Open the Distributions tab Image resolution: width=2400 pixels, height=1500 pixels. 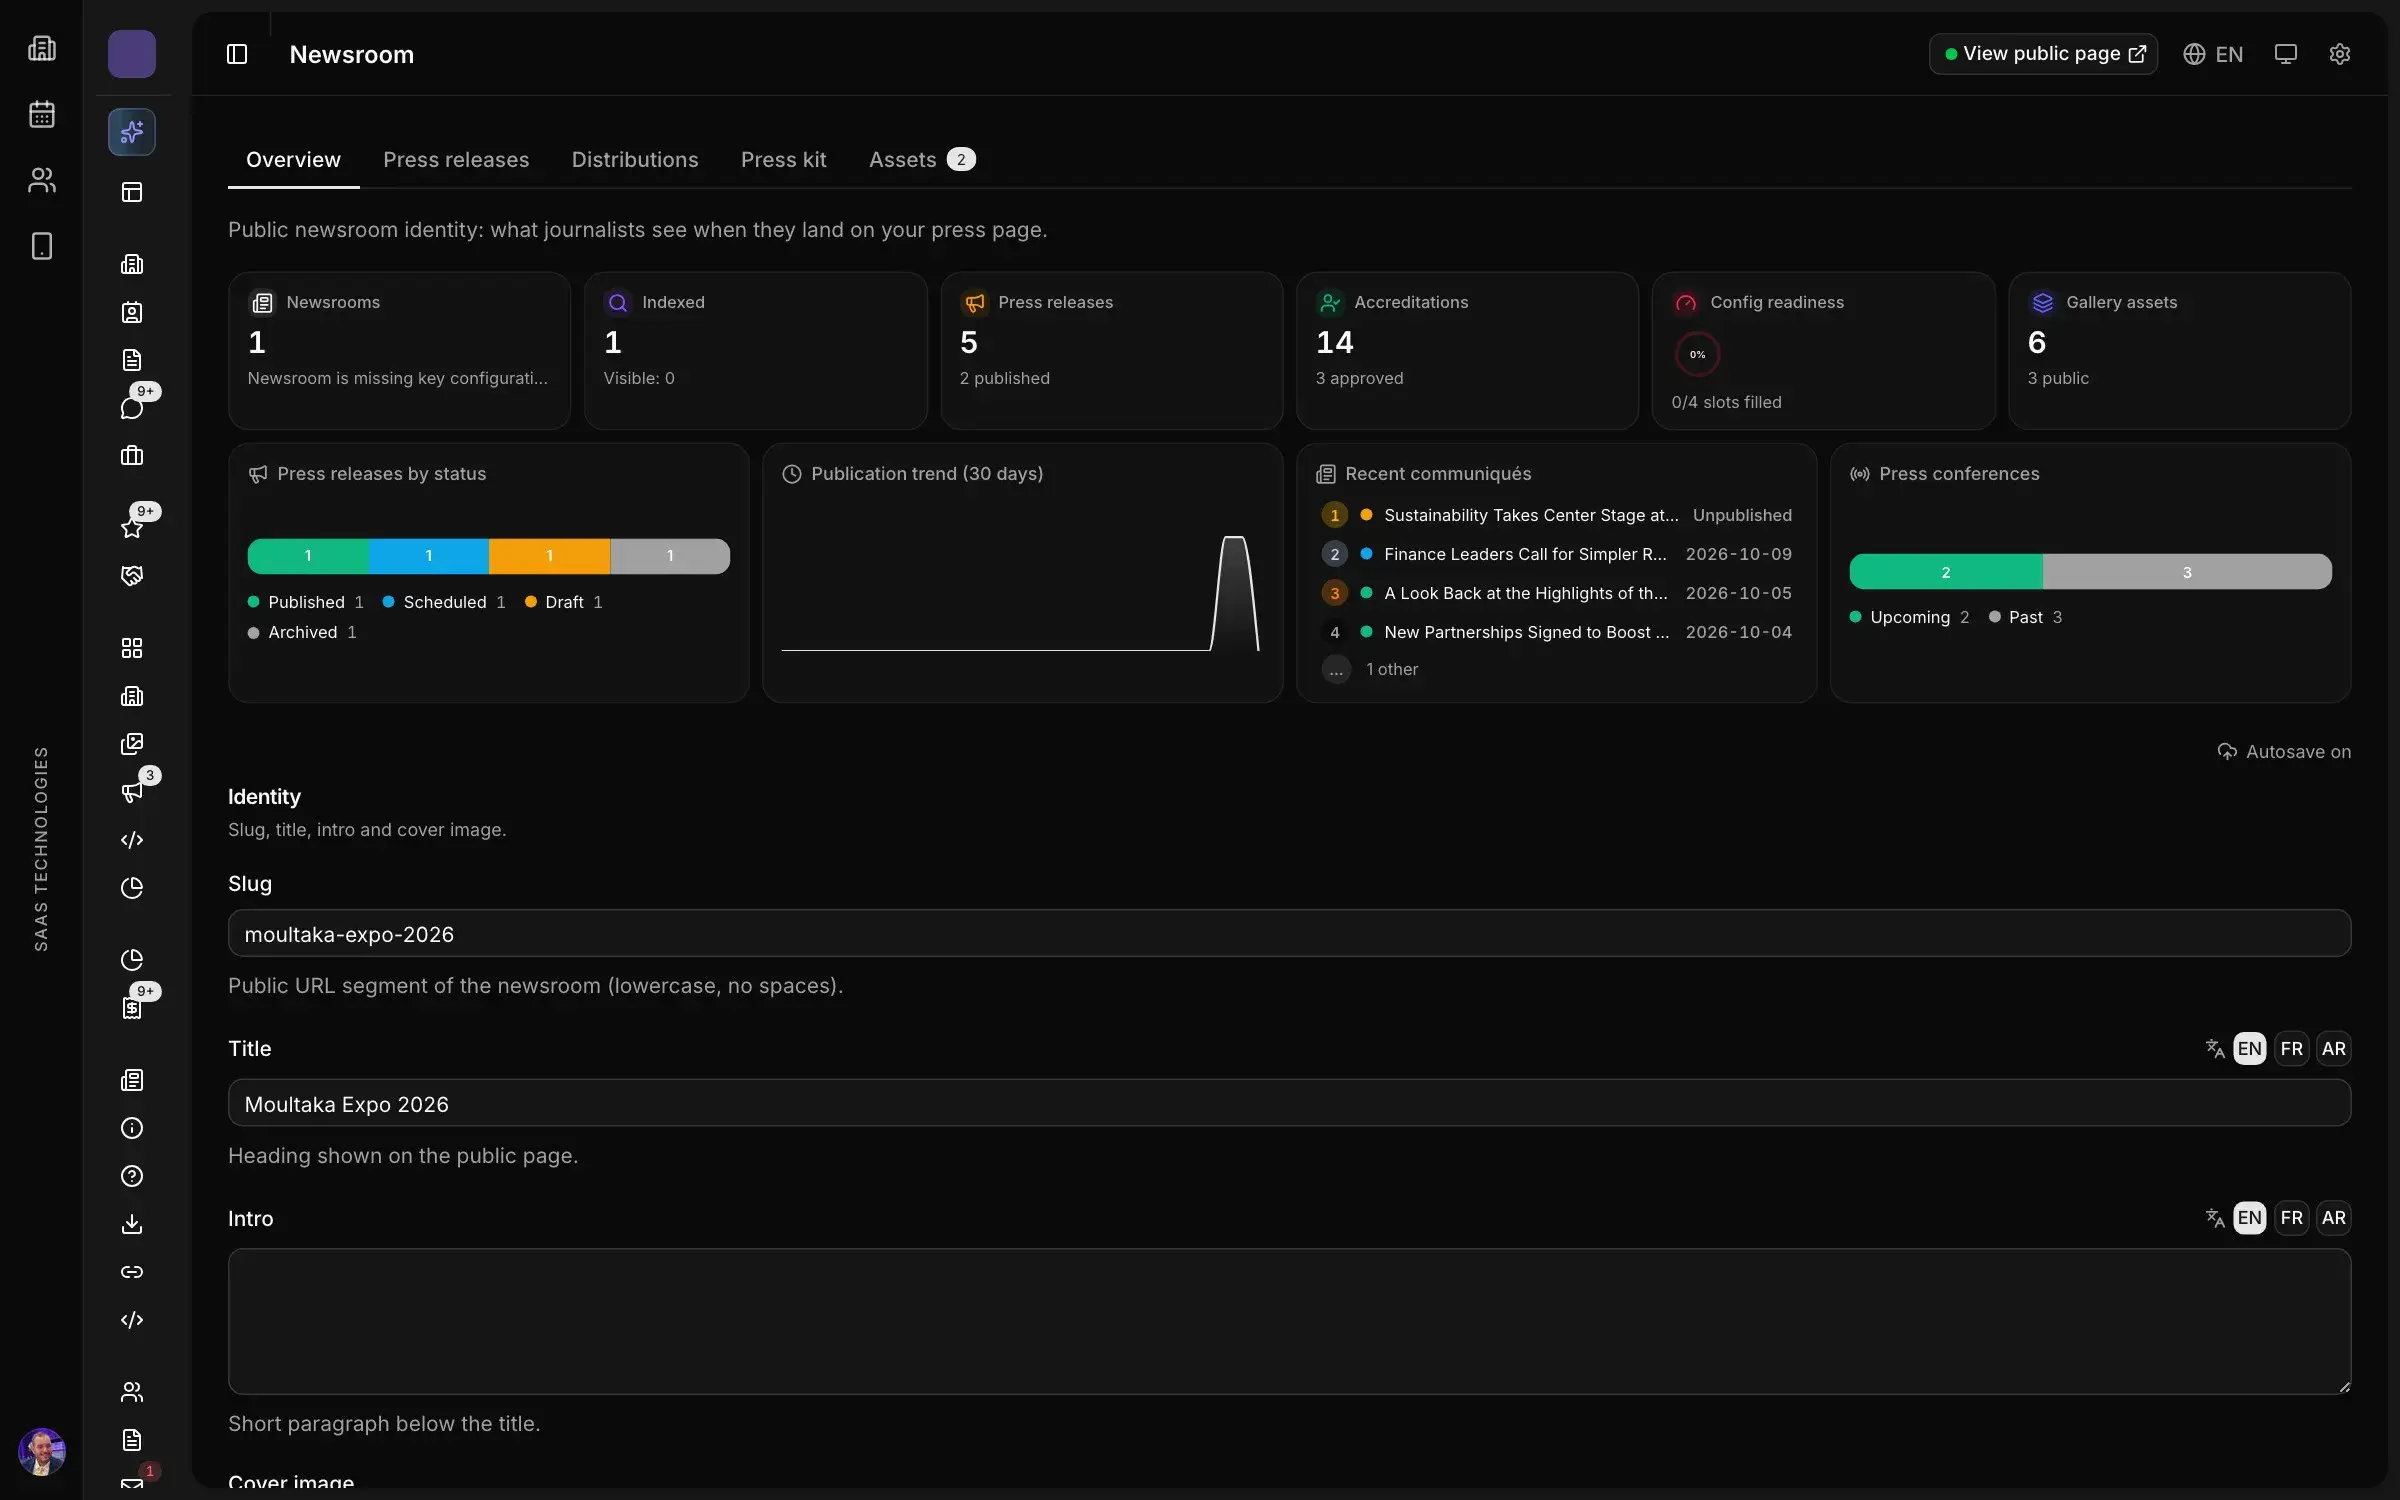pyautogui.click(x=635, y=160)
